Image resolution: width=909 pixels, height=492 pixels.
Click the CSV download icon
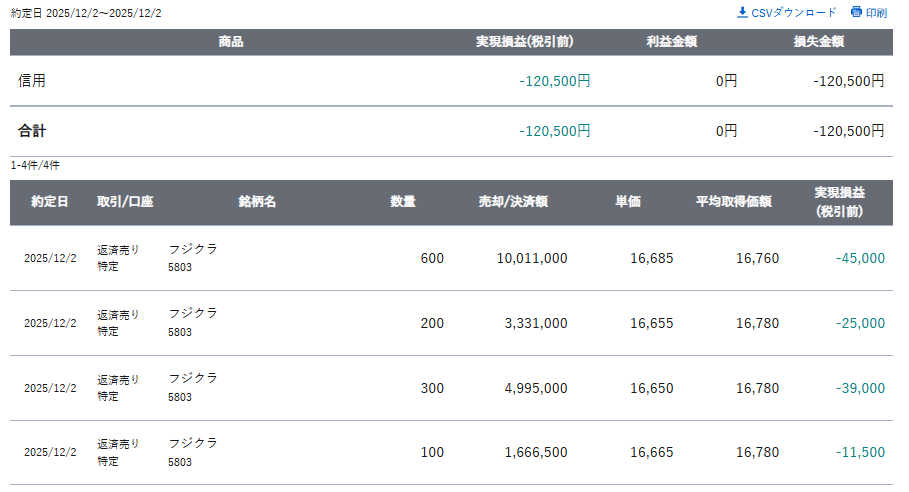point(742,12)
